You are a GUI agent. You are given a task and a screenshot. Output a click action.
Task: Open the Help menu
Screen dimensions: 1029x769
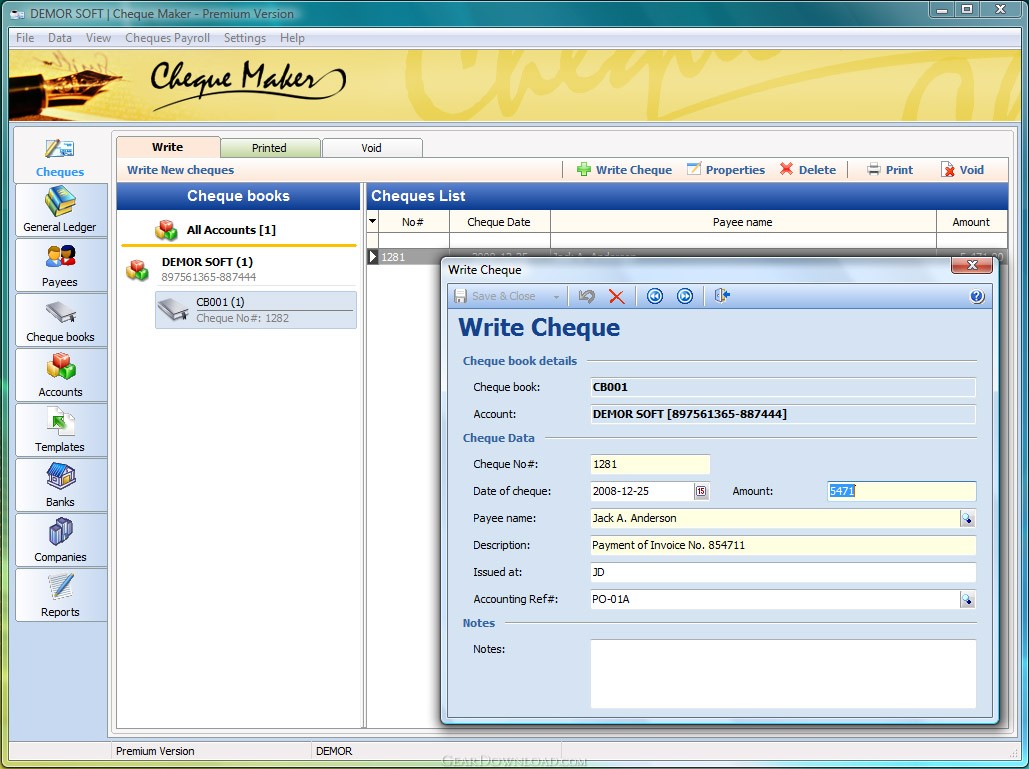292,38
